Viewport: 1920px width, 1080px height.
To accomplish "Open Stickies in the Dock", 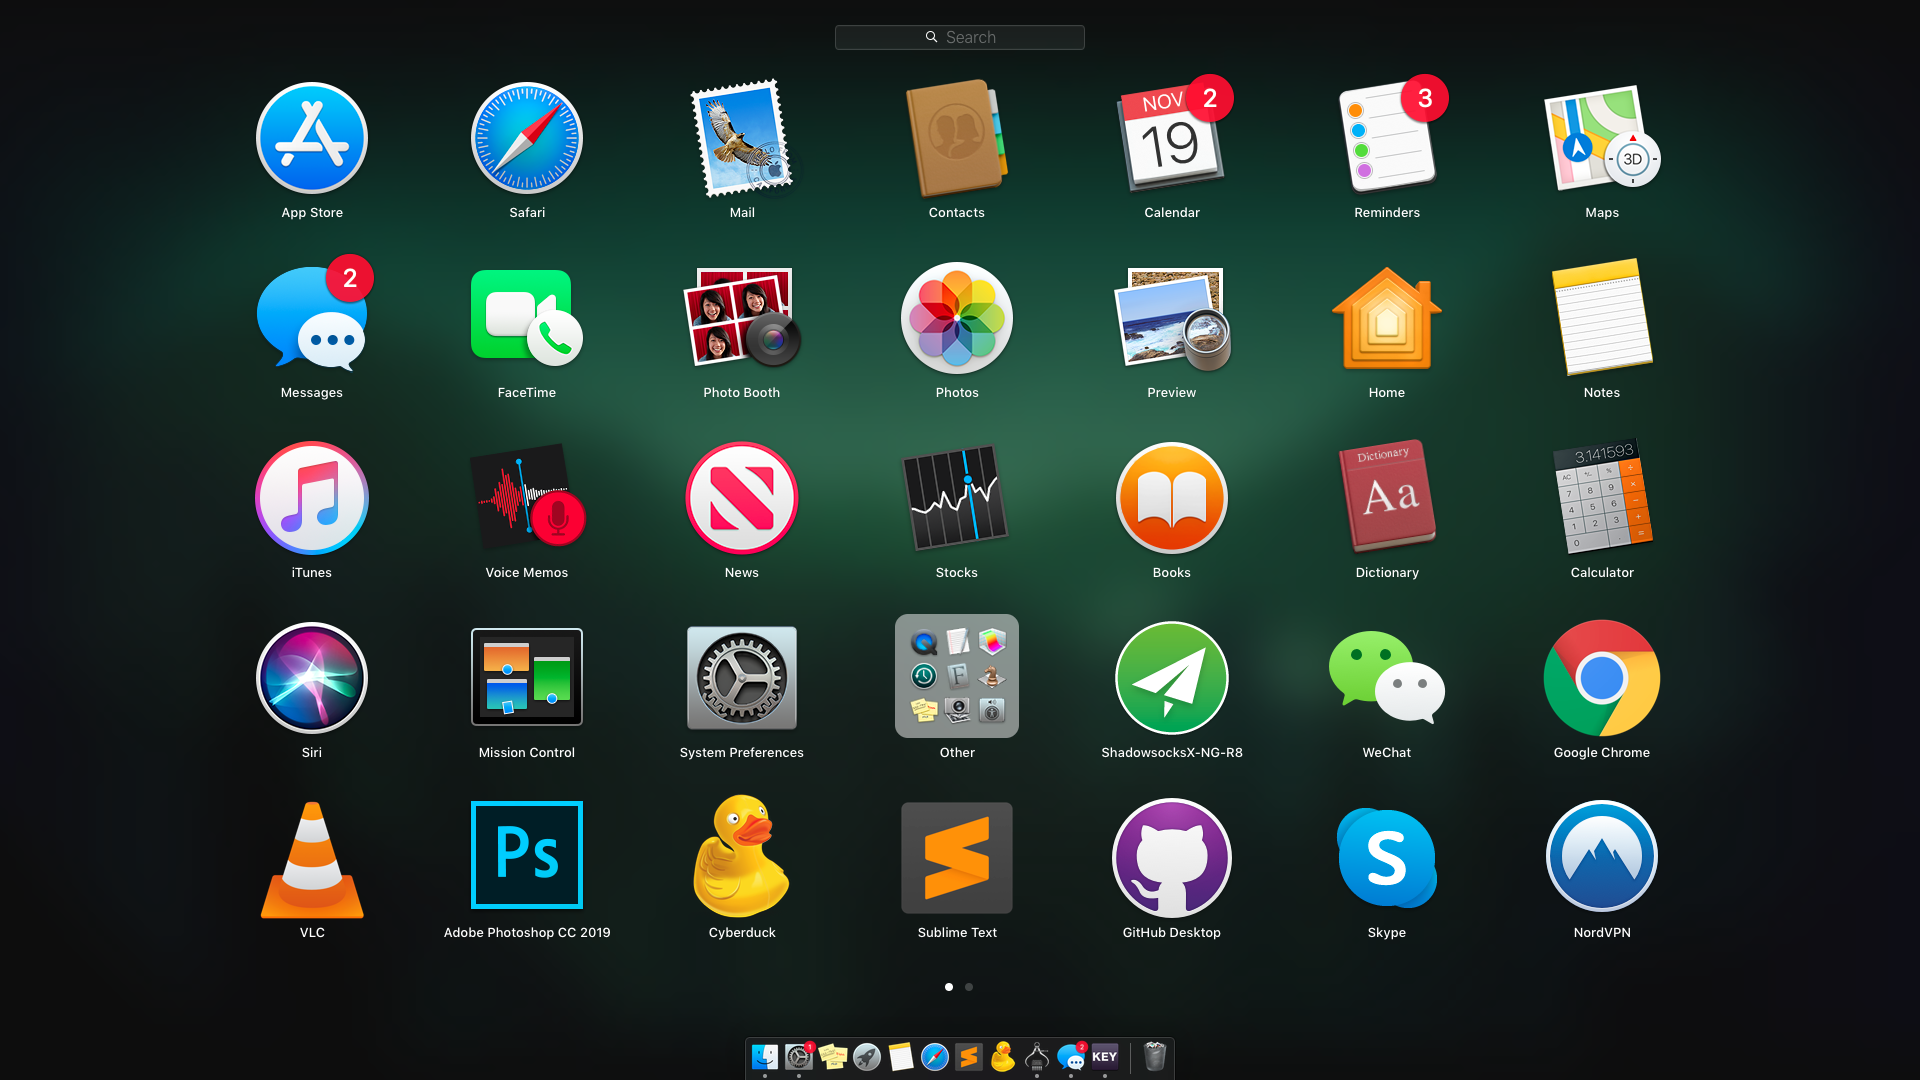I will click(x=833, y=1057).
